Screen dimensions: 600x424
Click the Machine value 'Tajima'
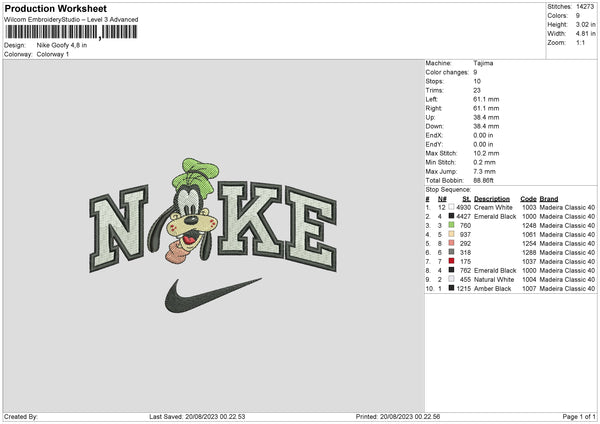(x=483, y=63)
